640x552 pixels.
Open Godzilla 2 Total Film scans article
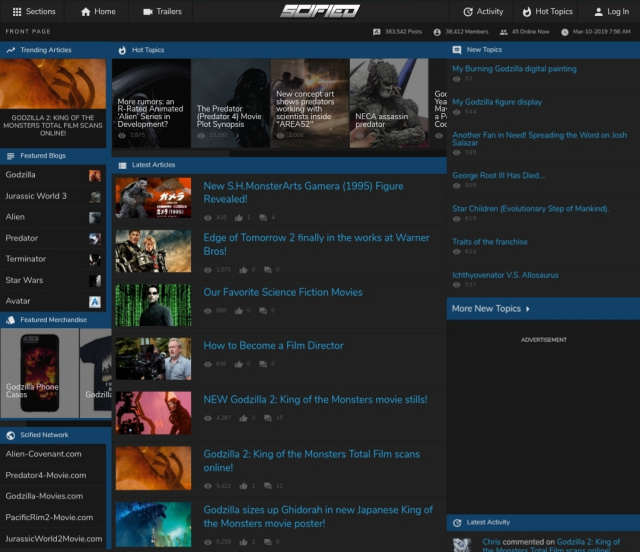click(311, 461)
